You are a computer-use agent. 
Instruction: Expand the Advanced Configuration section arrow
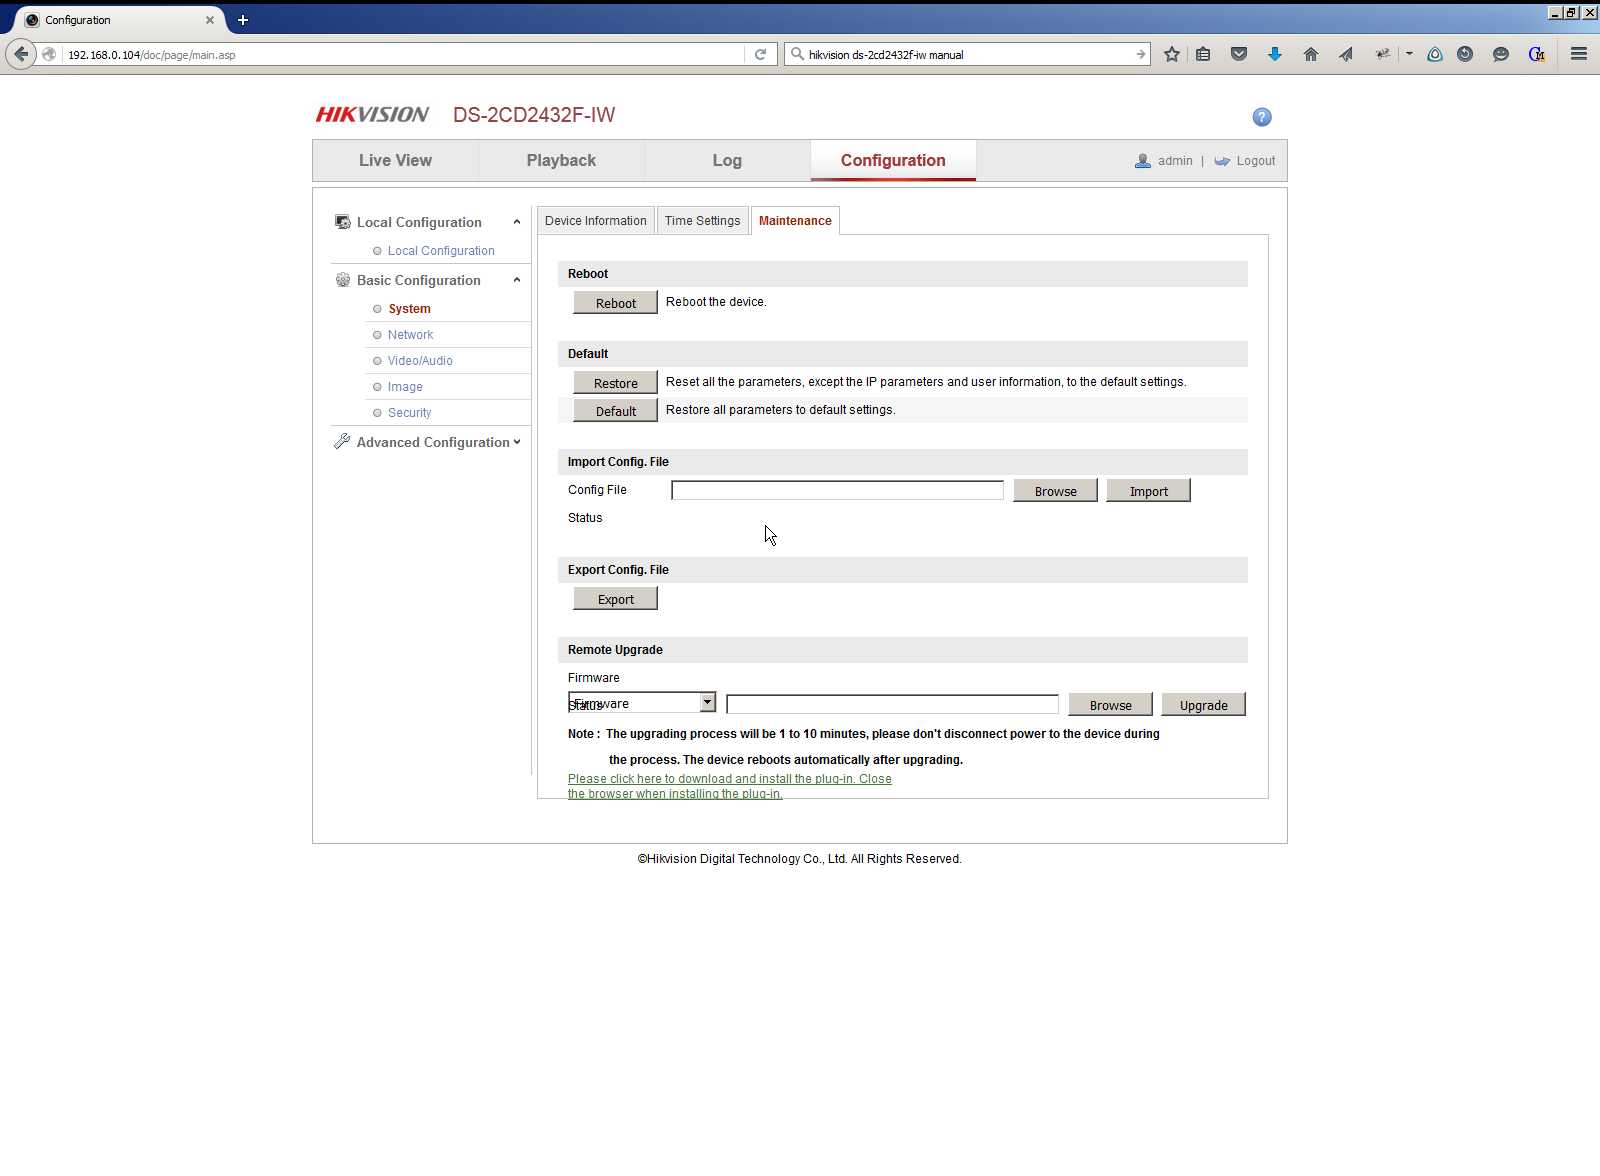pos(517,442)
